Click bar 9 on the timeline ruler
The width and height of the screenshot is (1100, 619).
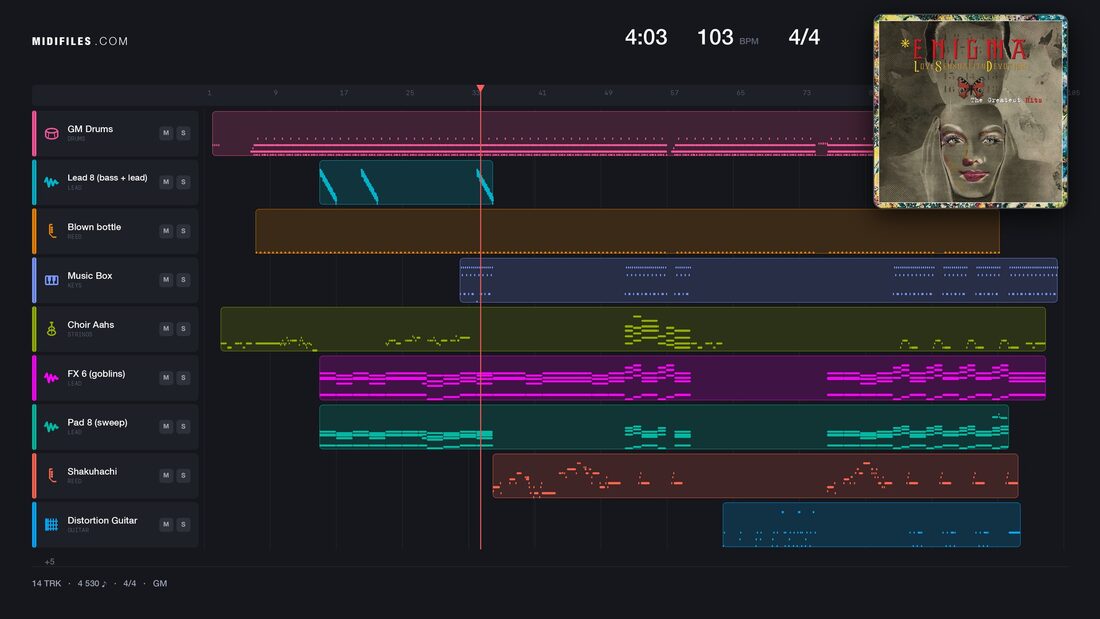click(x=276, y=93)
